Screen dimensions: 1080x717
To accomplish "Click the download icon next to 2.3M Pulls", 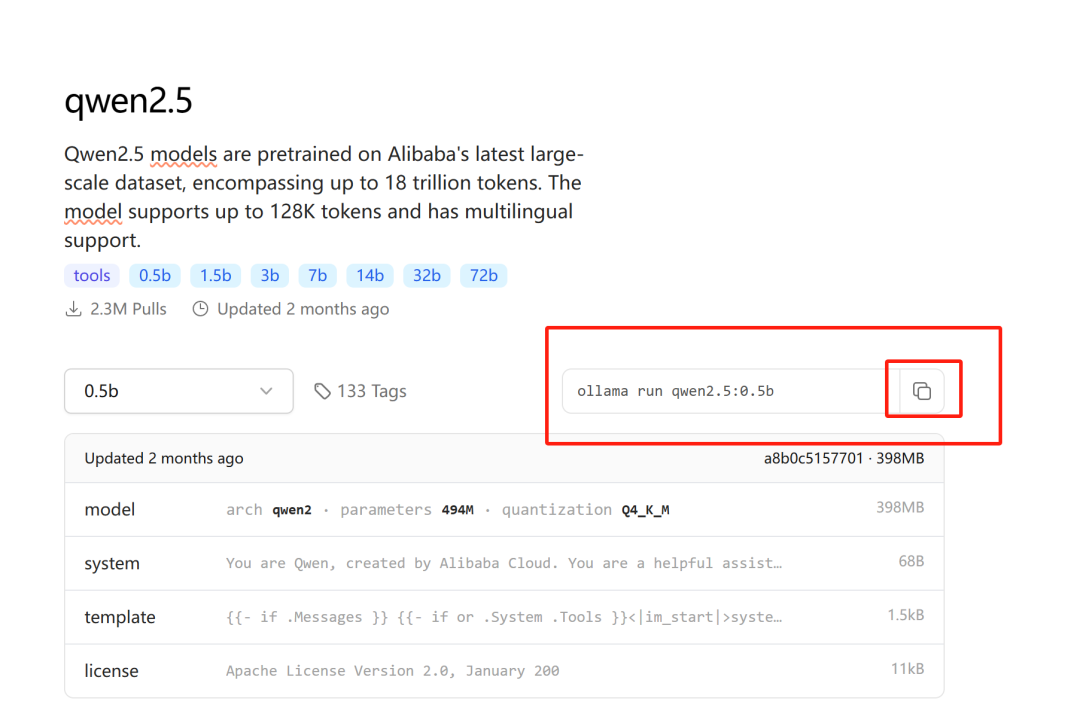I will point(73,309).
